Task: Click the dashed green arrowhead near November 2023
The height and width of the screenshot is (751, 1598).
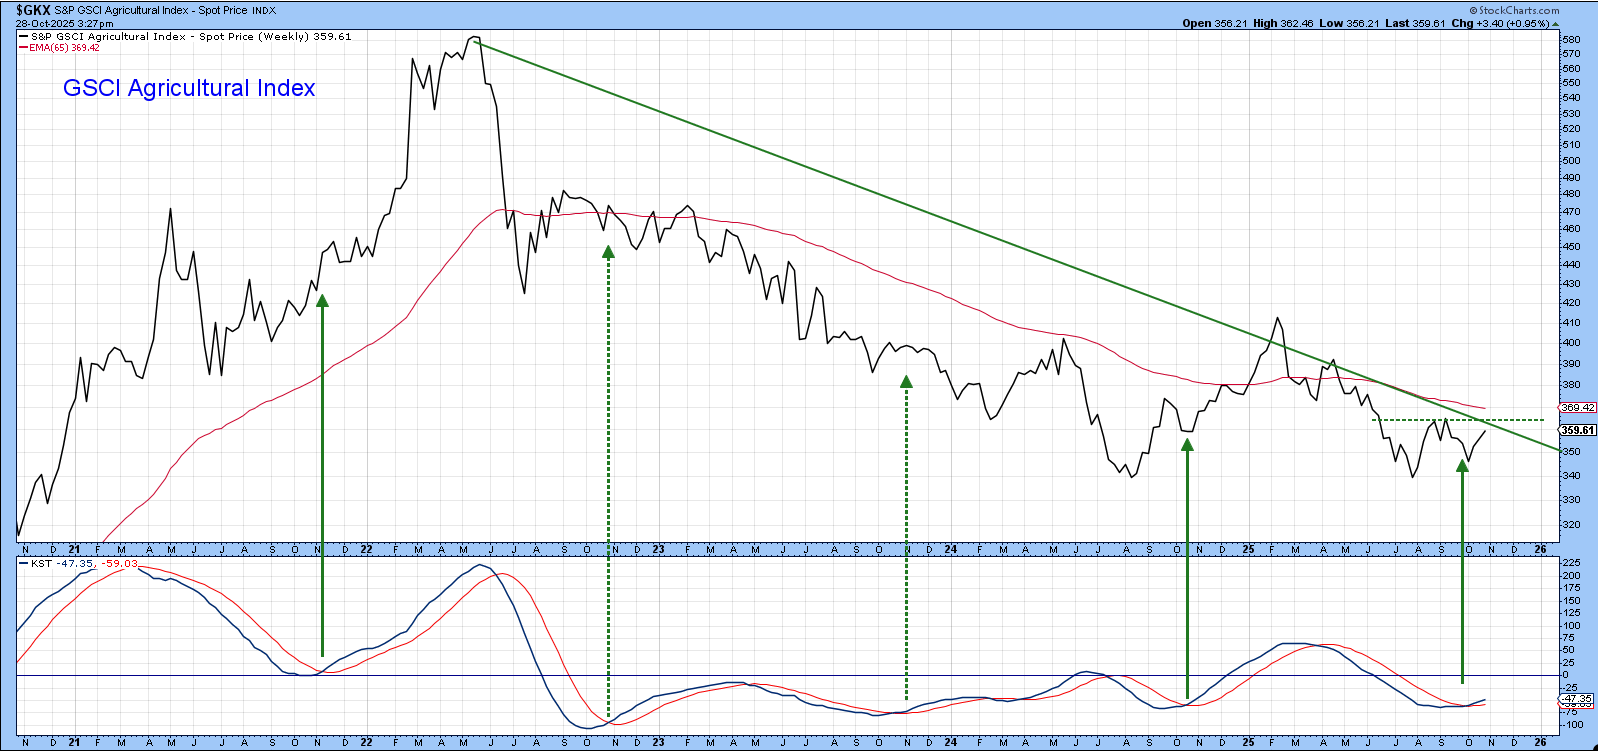Action: pyautogui.click(x=906, y=381)
